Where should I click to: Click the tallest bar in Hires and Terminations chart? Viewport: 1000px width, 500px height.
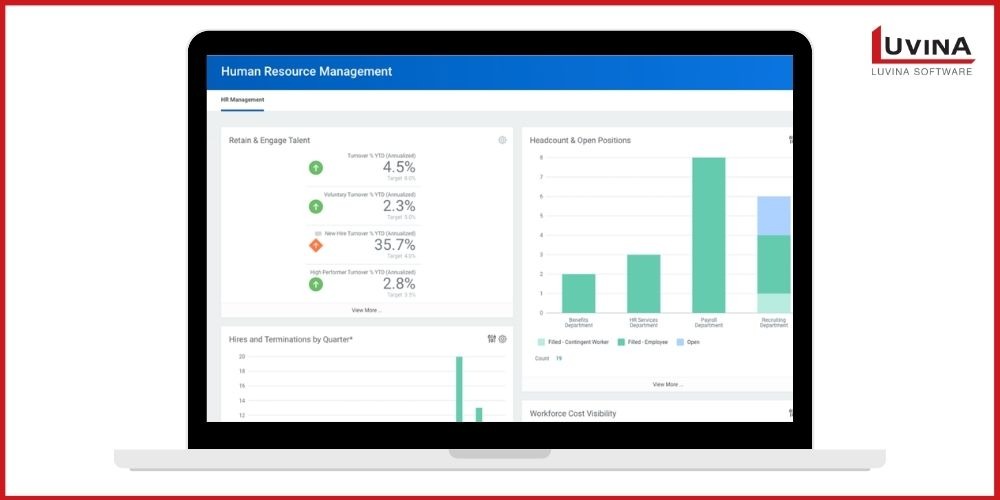click(459, 388)
